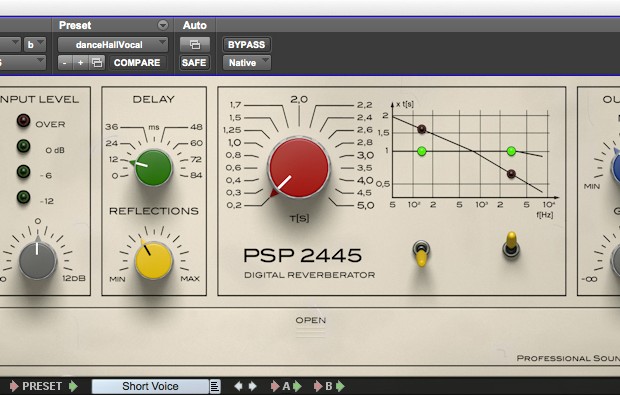Go to previous preset with left arrow

238,386
